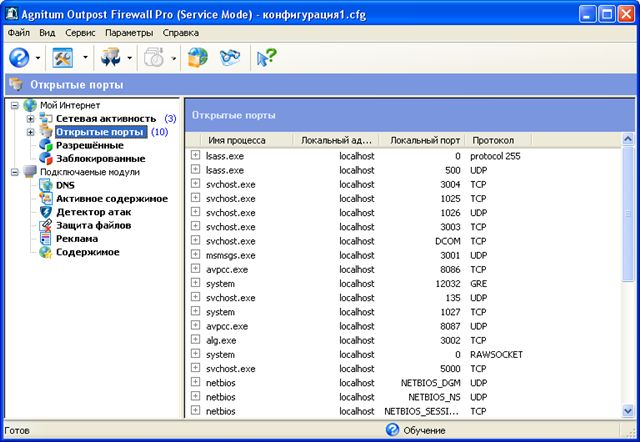Select the svchost.exe DCOM row
Screen dimensions: 640x442
coord(403,241)
